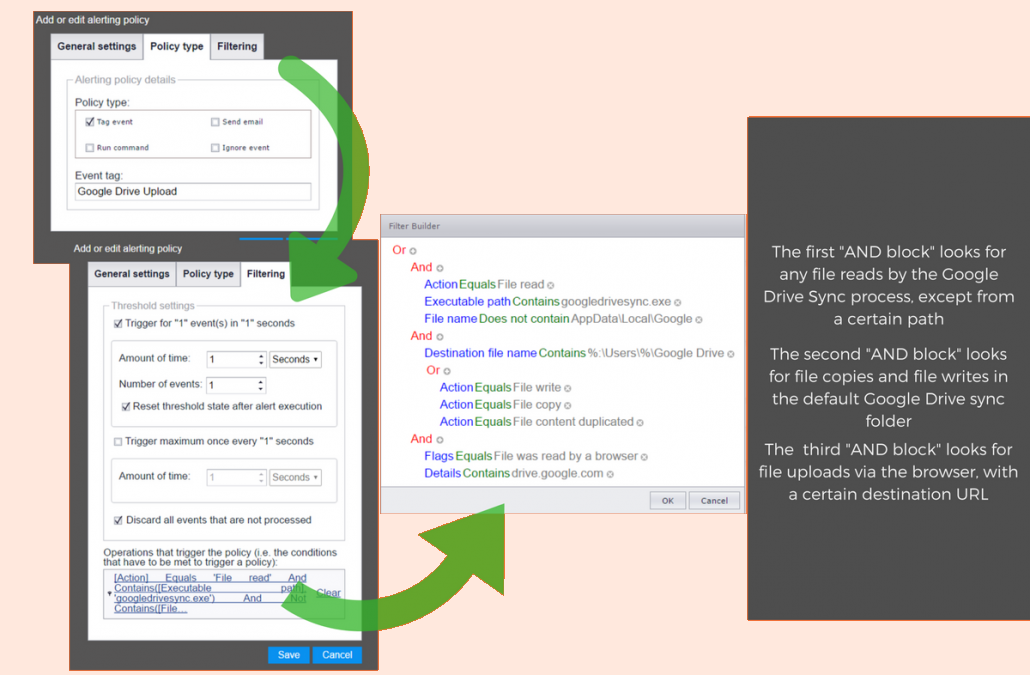Viewport: 1030px width, 675px height.
Task: Click the plus icon beside And above File read
Action: tap(439, 268)
